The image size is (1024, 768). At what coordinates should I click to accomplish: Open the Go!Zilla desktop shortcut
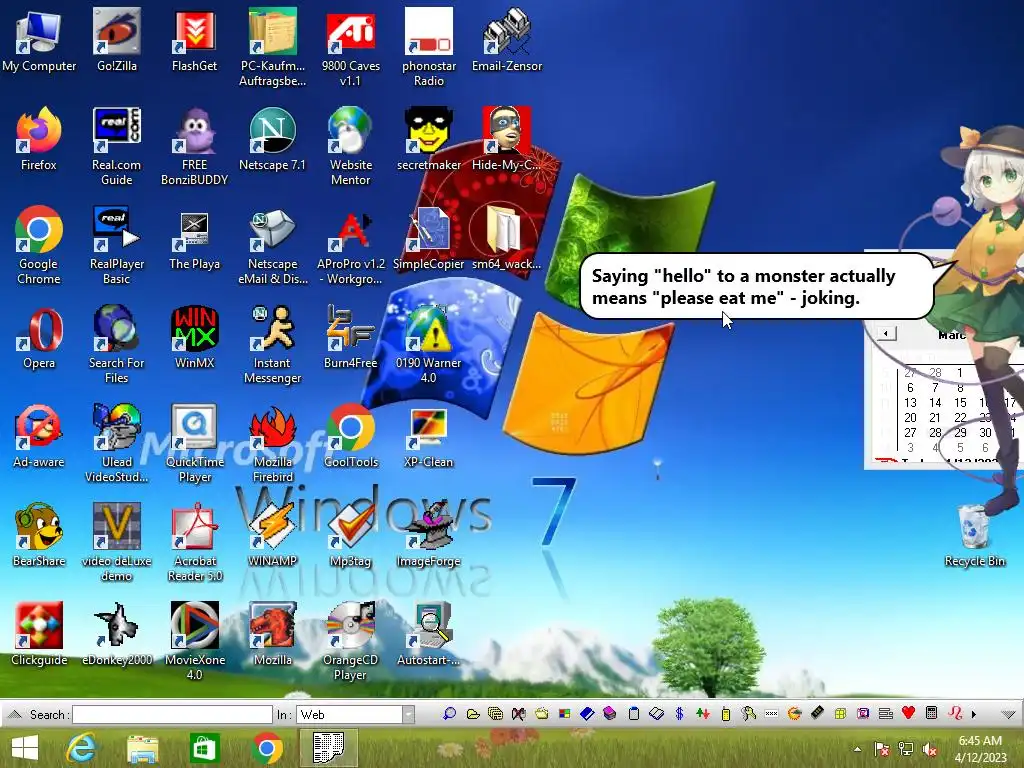[x=116, y=40]
